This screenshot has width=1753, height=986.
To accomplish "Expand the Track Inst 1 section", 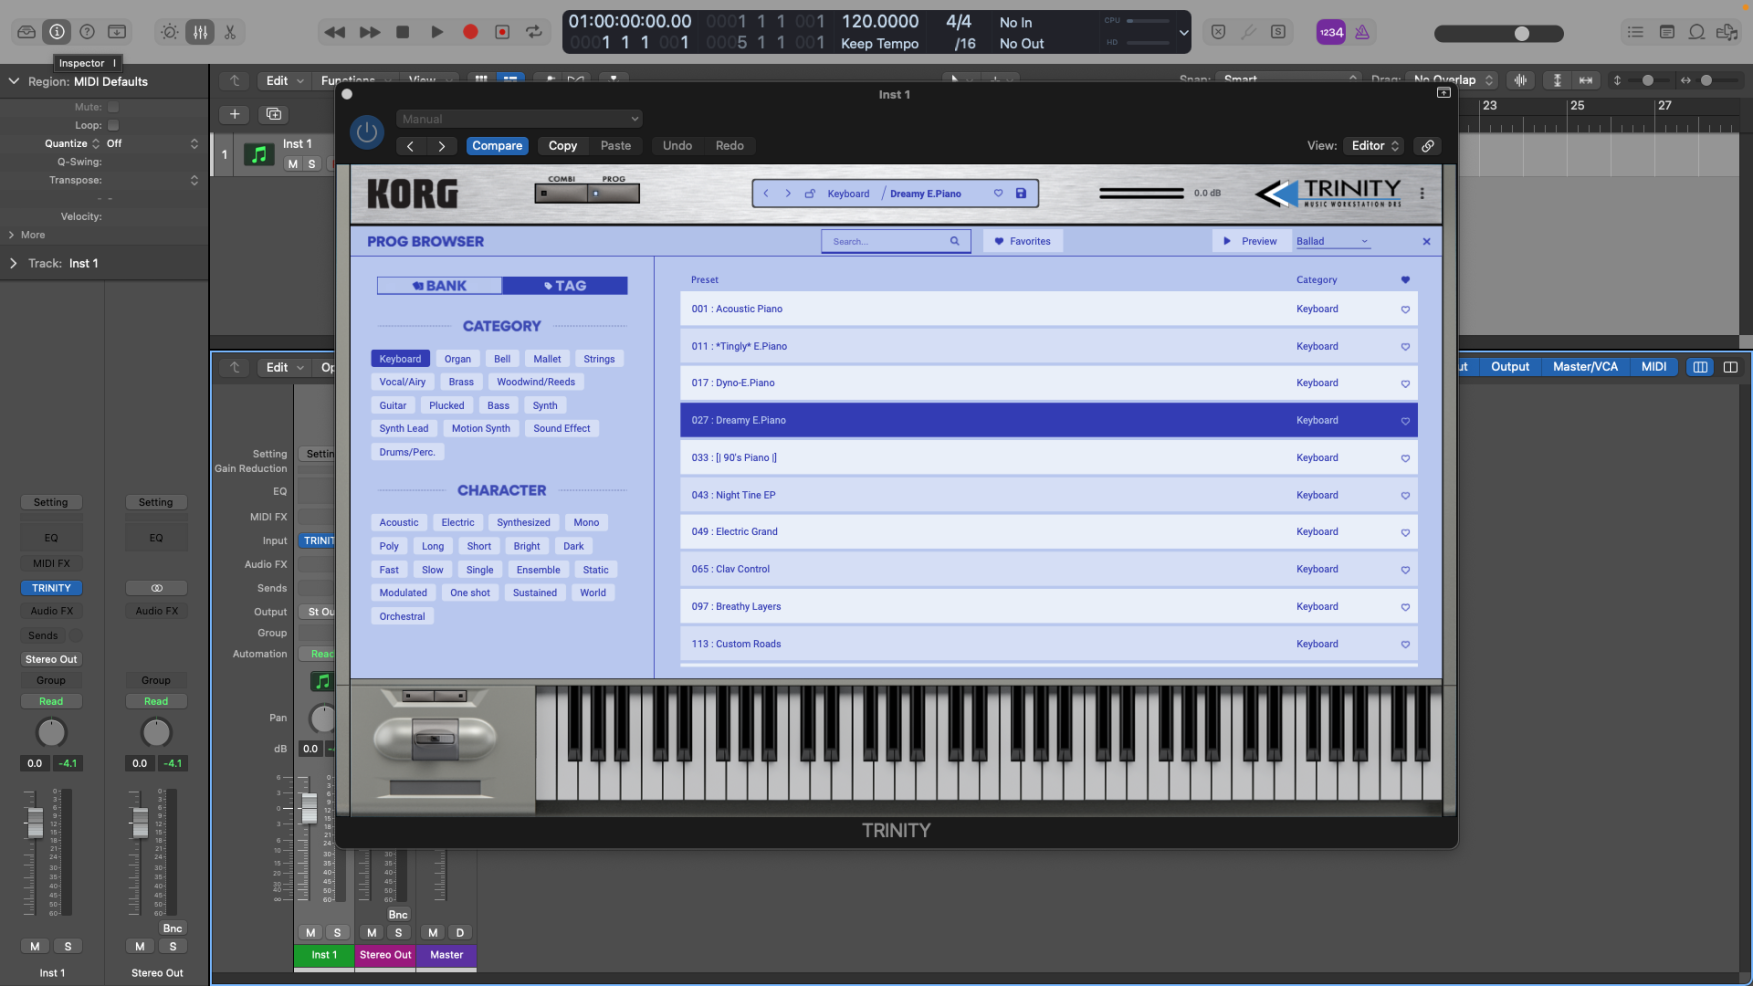I will pyautogui.click(x=13, y=263).
